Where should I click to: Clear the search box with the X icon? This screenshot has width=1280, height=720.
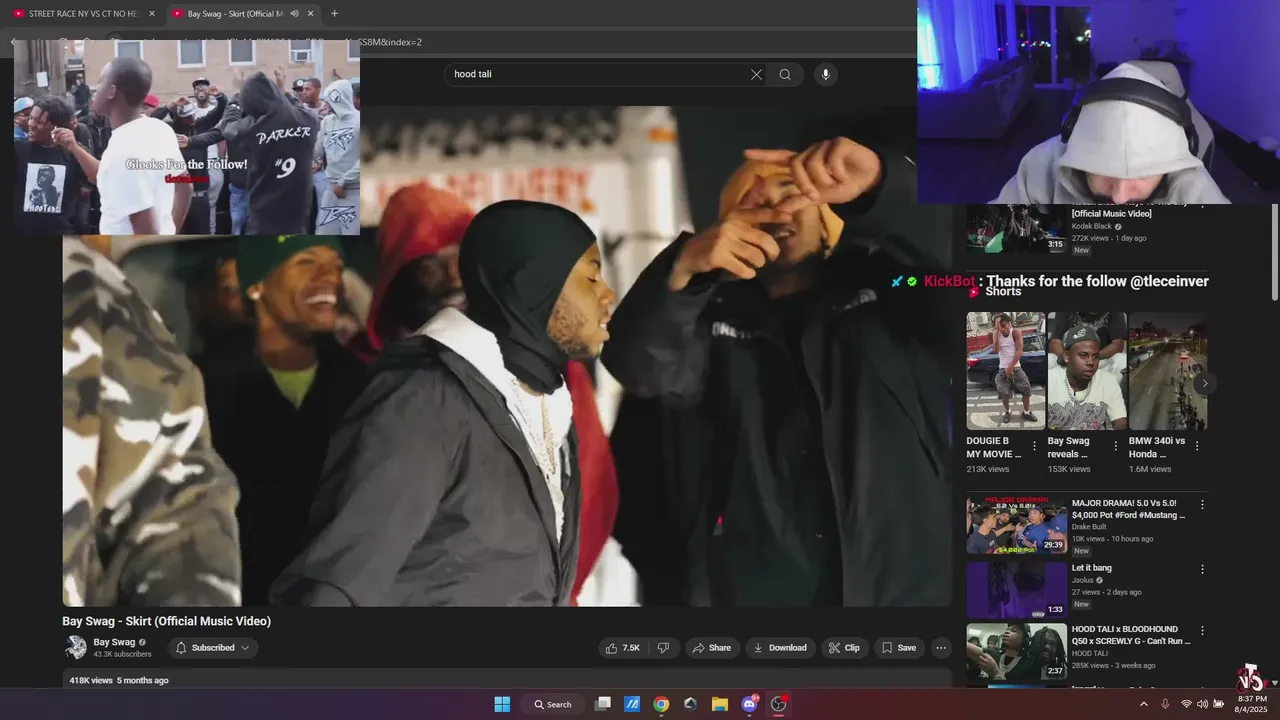[x=756, y=74]
